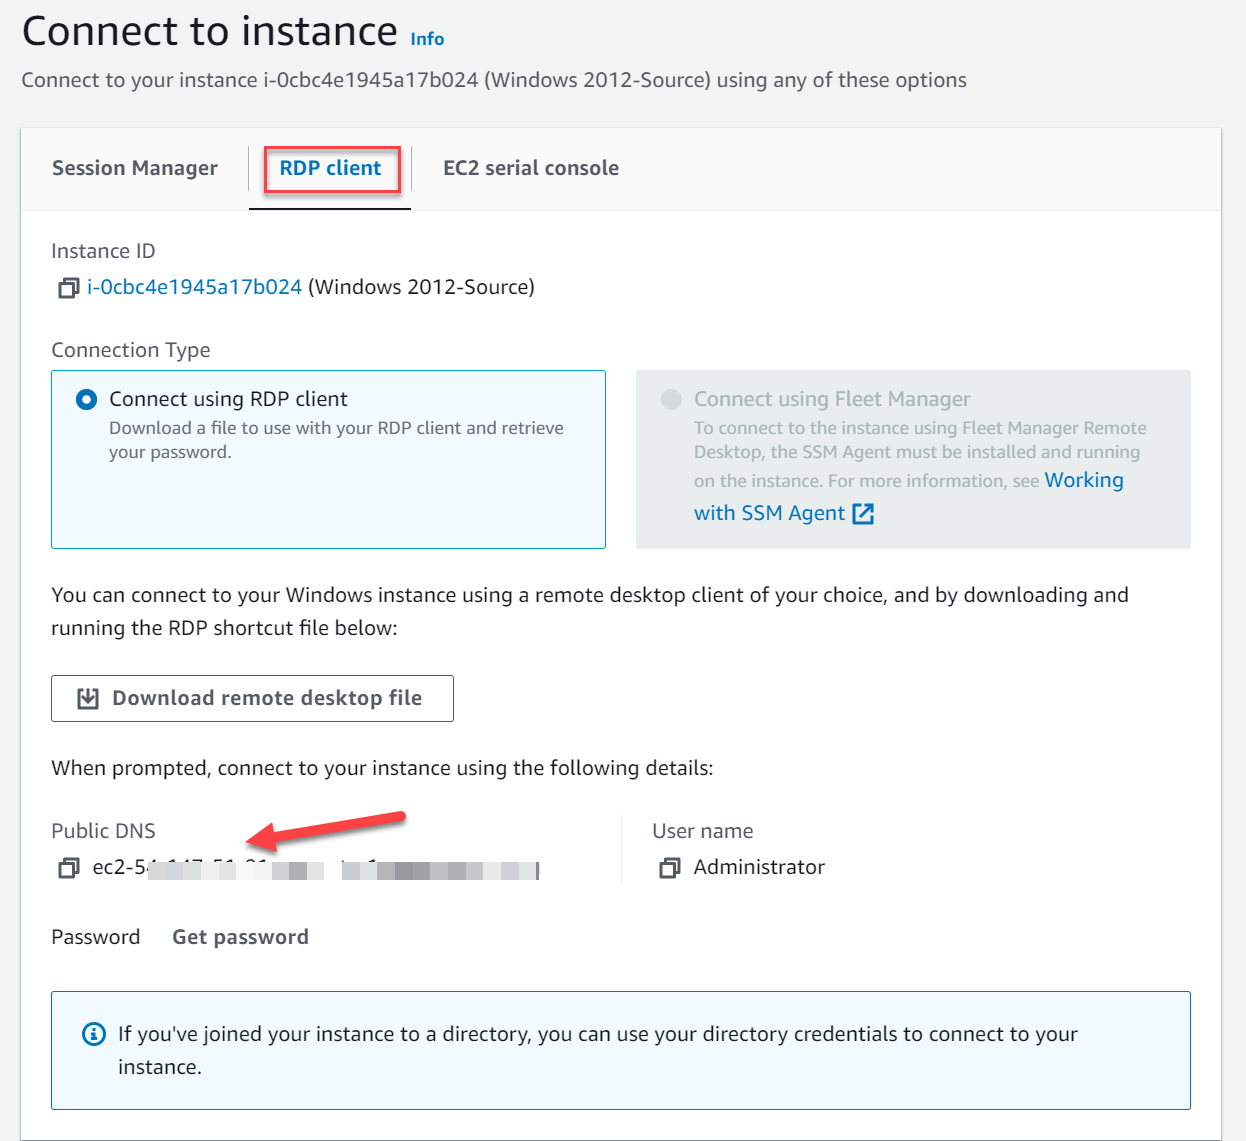Open the Working with SSM Agent documentation link

pyautogui.click(x=1084, y=480)
